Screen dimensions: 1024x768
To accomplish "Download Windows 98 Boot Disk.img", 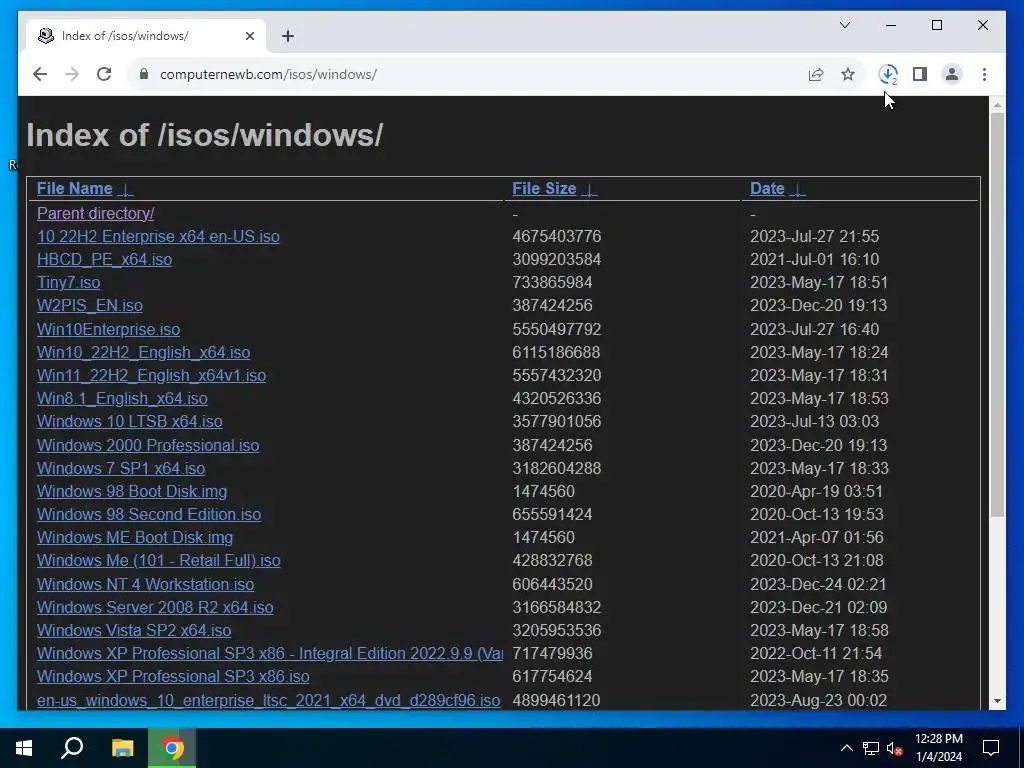I will coord(132,491).
